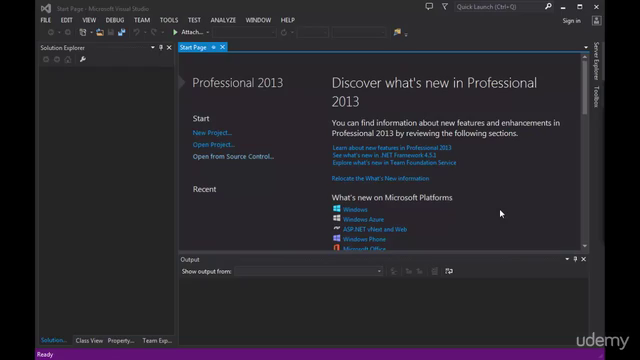Open the Windows Azure link
This screenshot has width=640, height=360.
click(363, 220)
